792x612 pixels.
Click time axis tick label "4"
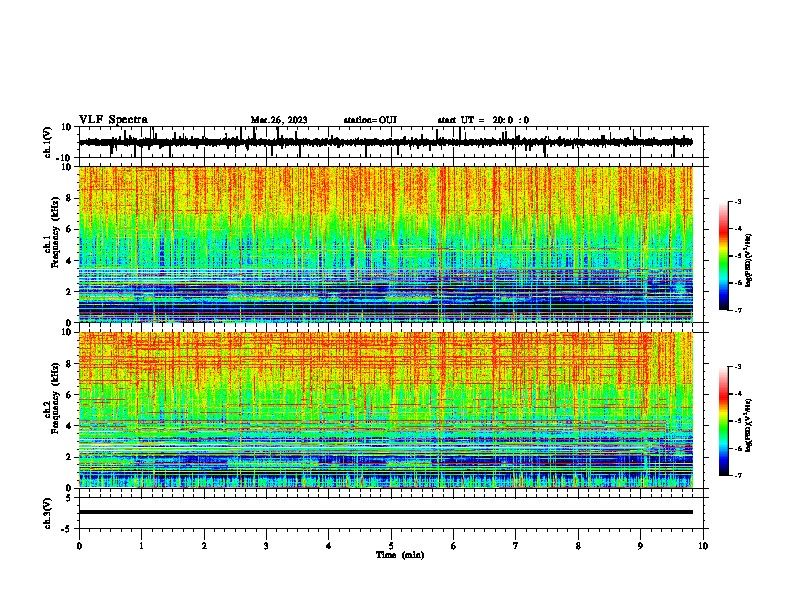click(329, 546)
